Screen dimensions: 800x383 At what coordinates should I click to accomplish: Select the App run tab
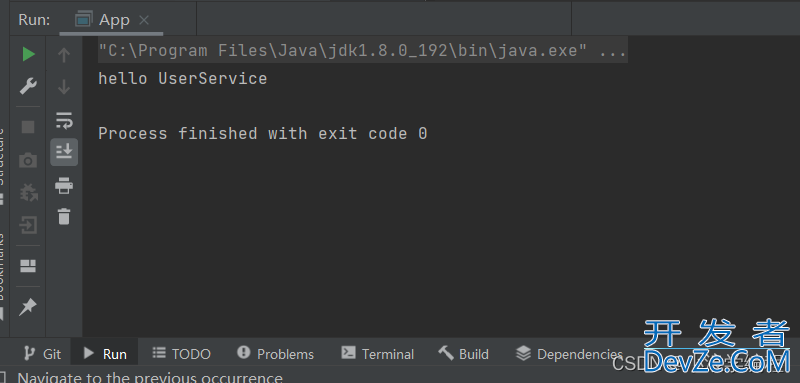click(x=111, y=20)
